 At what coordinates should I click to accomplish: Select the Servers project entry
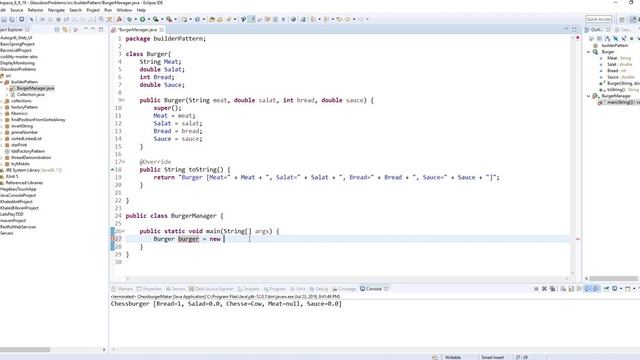7,233
